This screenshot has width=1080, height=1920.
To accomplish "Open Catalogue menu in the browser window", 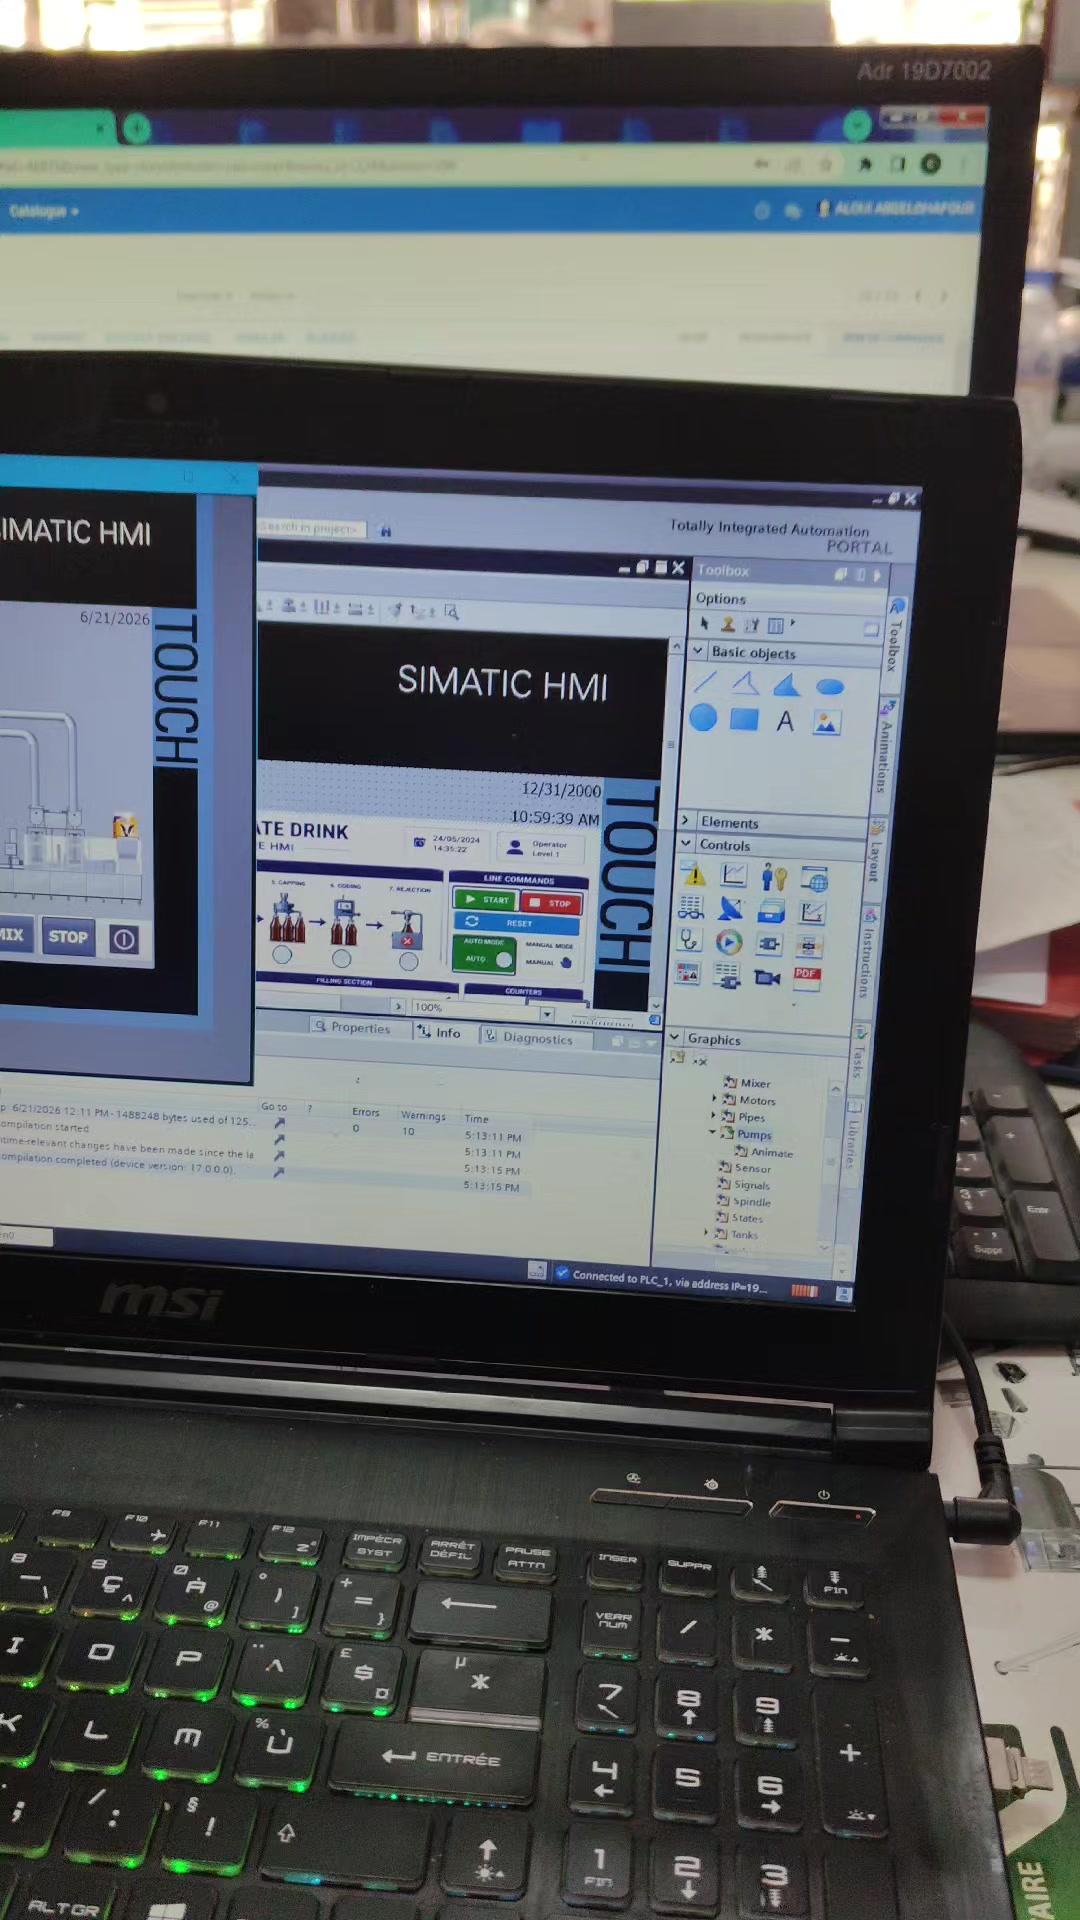I will [x=43, y=211].
